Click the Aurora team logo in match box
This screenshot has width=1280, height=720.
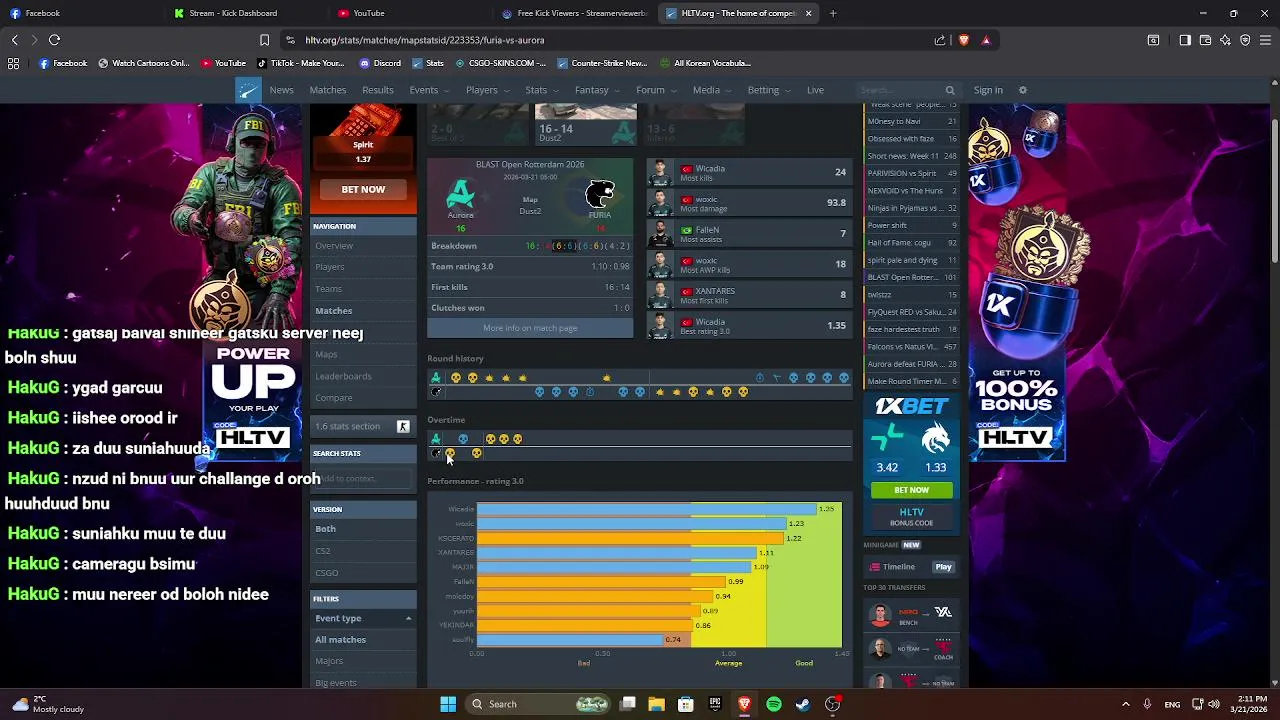461,192
